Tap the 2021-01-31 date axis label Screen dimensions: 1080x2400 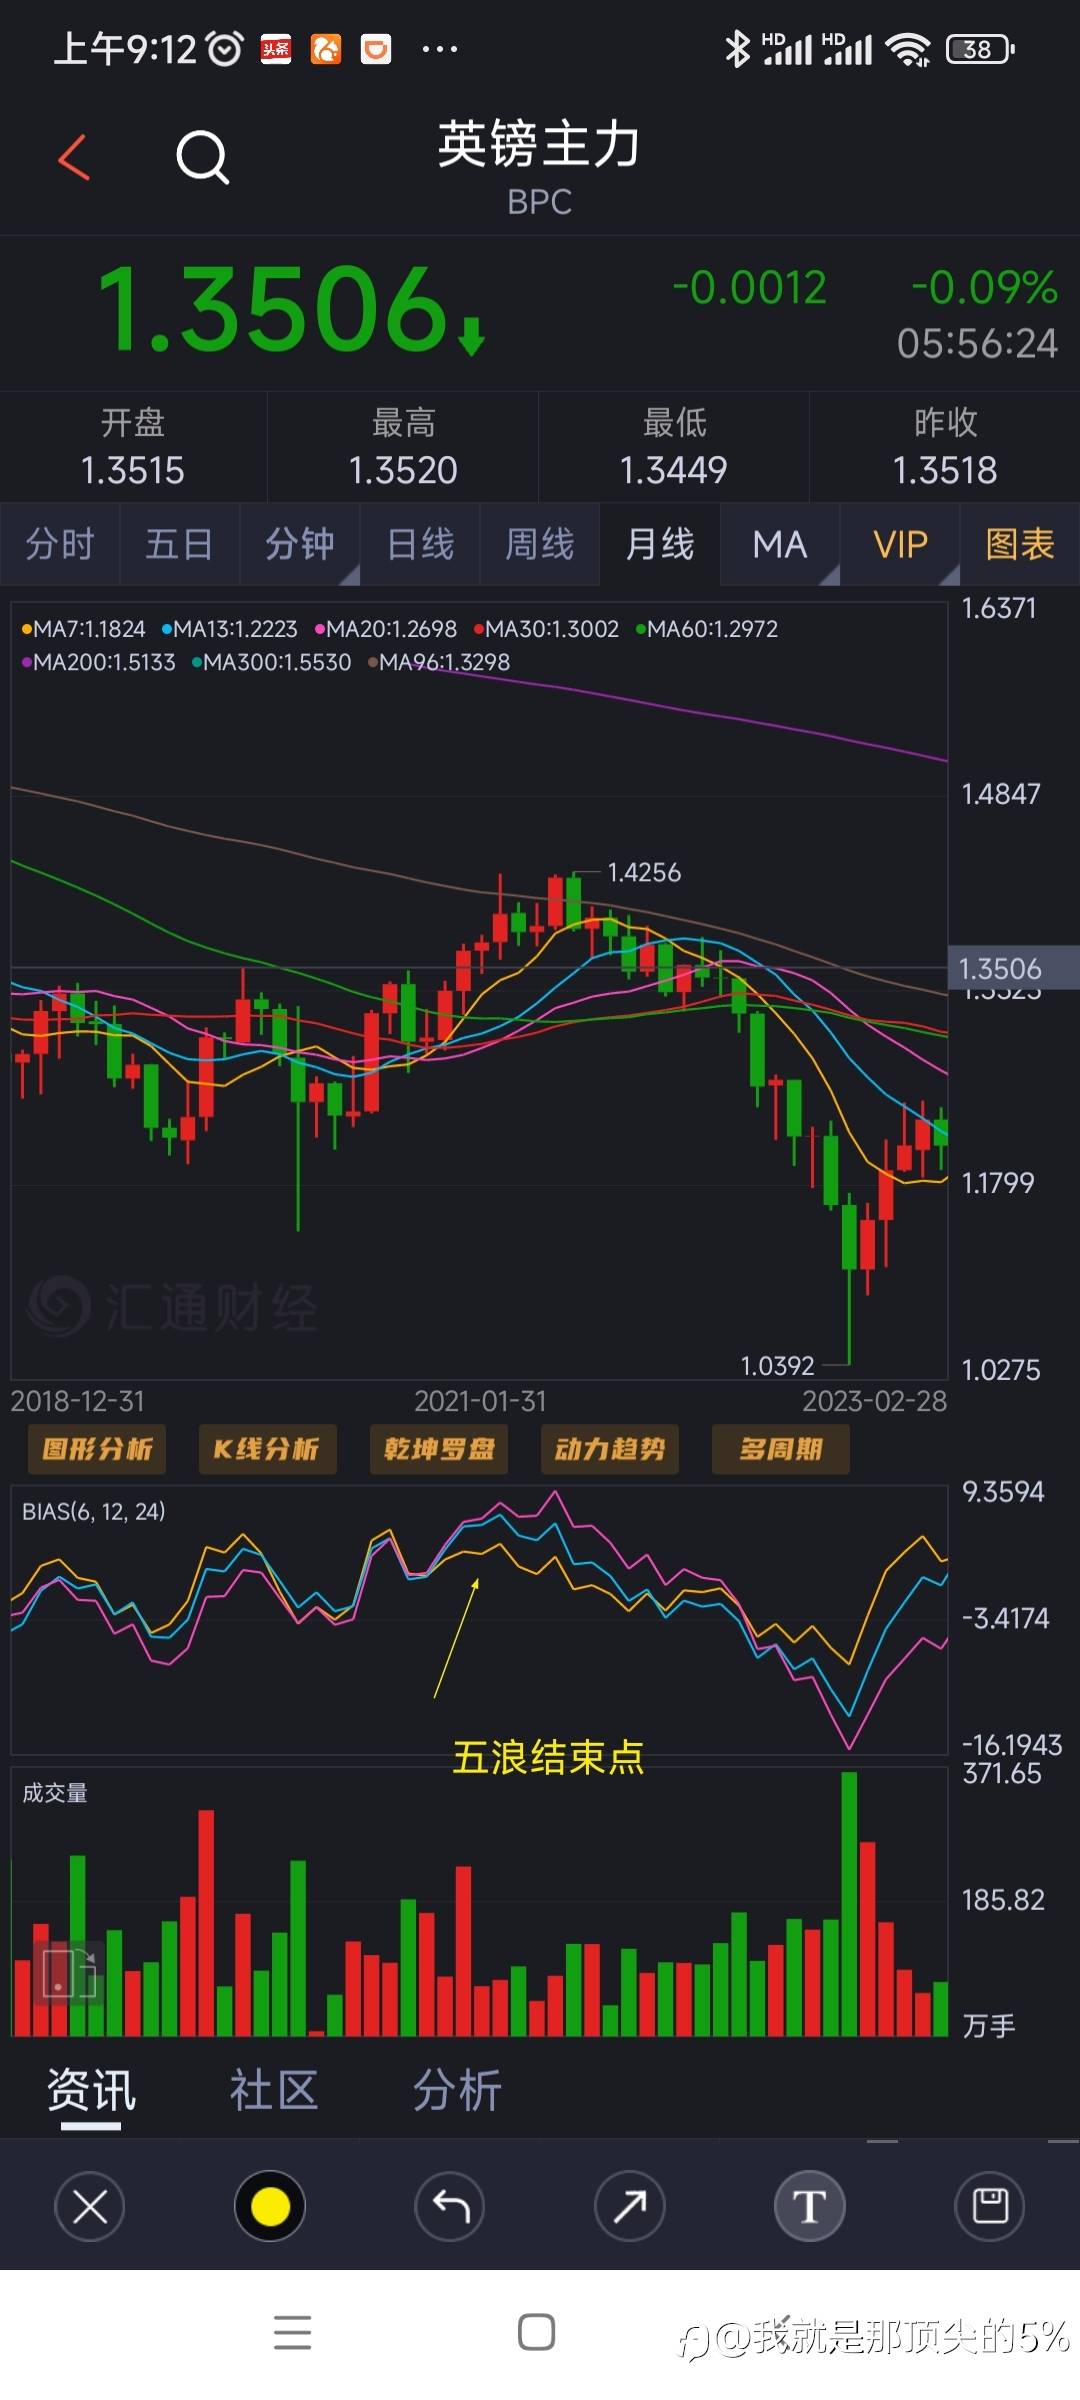(x=480, y=1401)
